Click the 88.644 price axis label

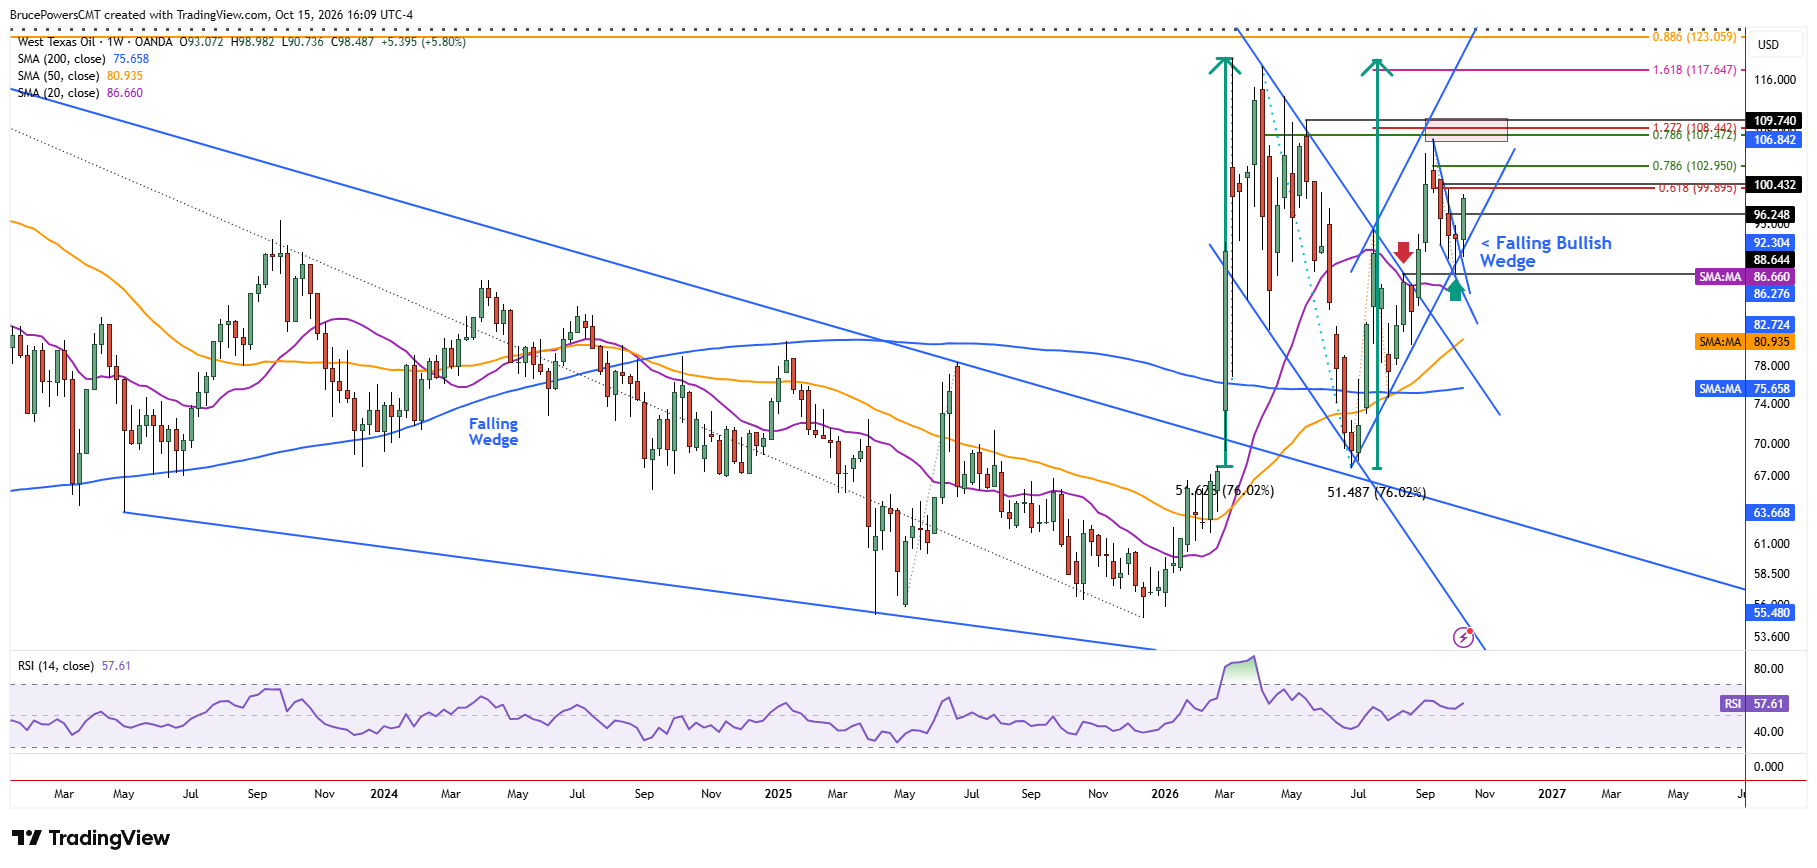pyautogui.click(x=1772, y=260)
